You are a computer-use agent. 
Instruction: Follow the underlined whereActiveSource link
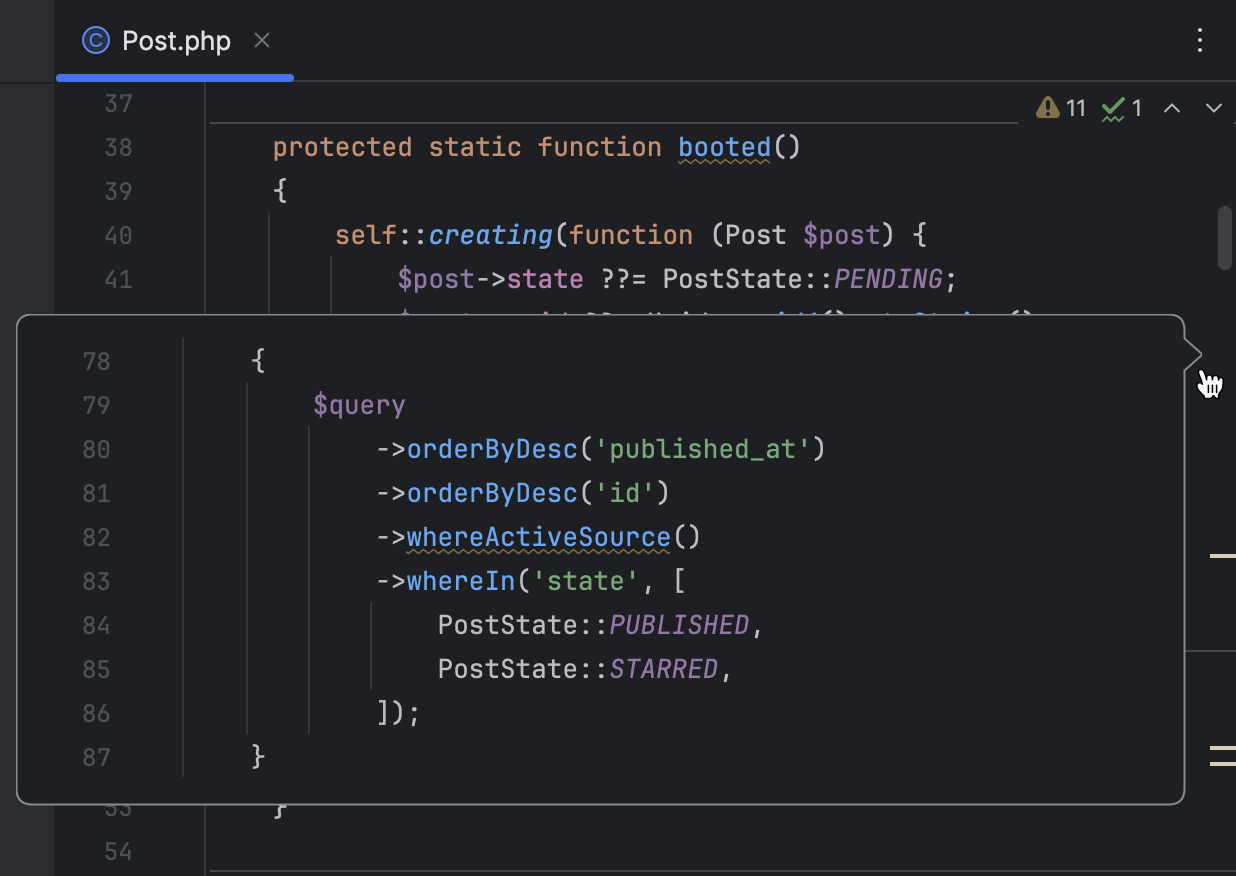point(539,537)
